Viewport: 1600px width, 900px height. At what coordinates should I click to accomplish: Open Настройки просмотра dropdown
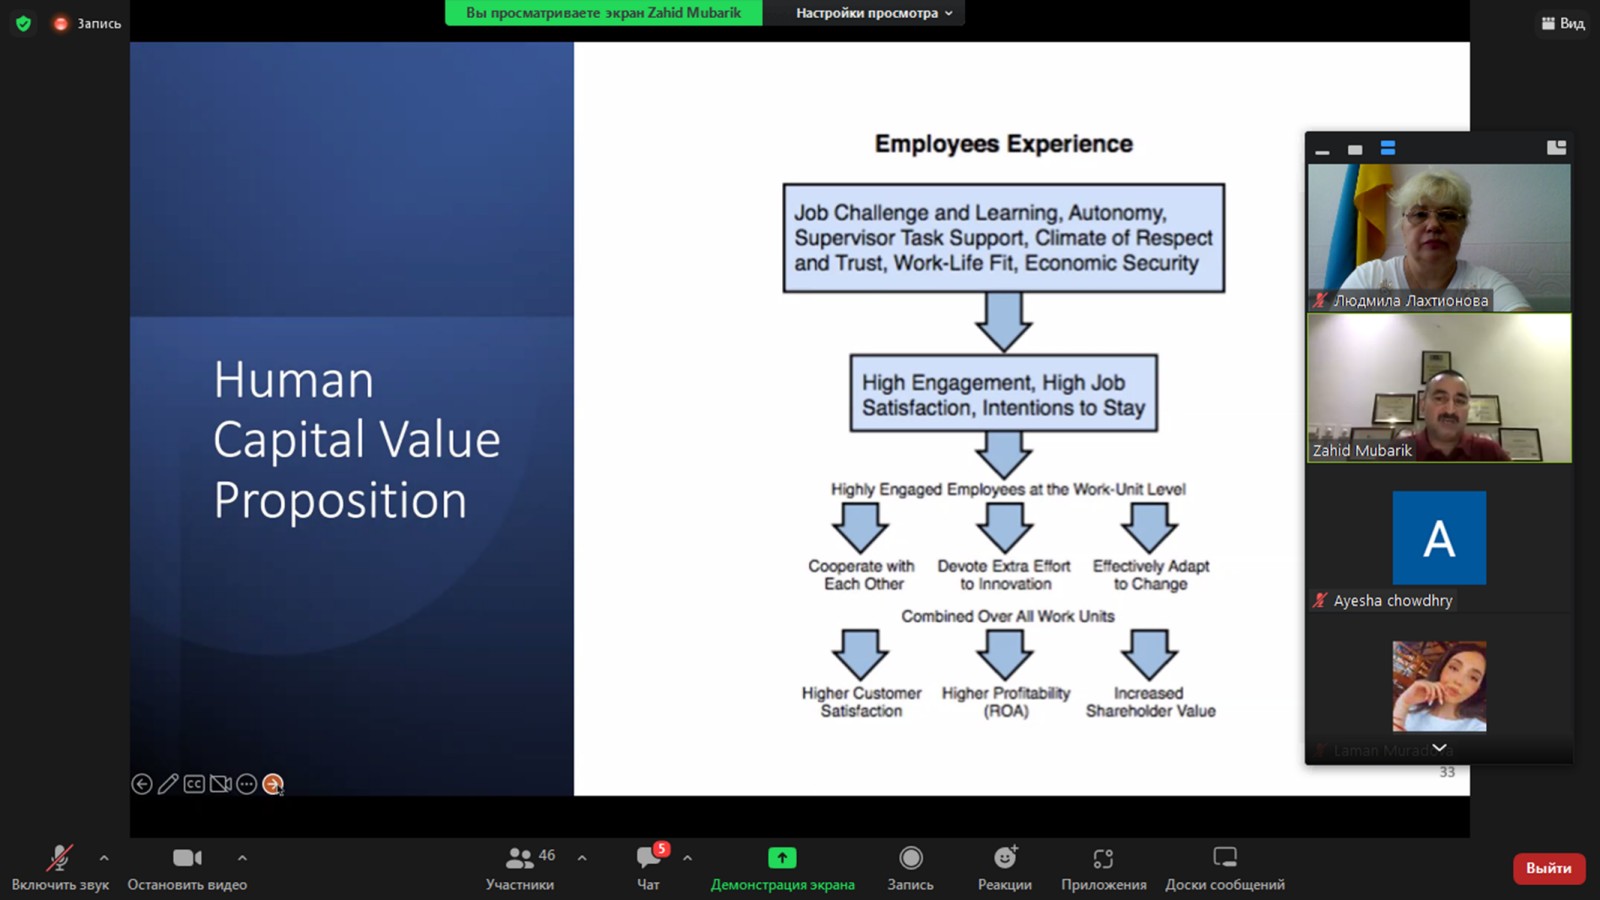pos(873,13)
